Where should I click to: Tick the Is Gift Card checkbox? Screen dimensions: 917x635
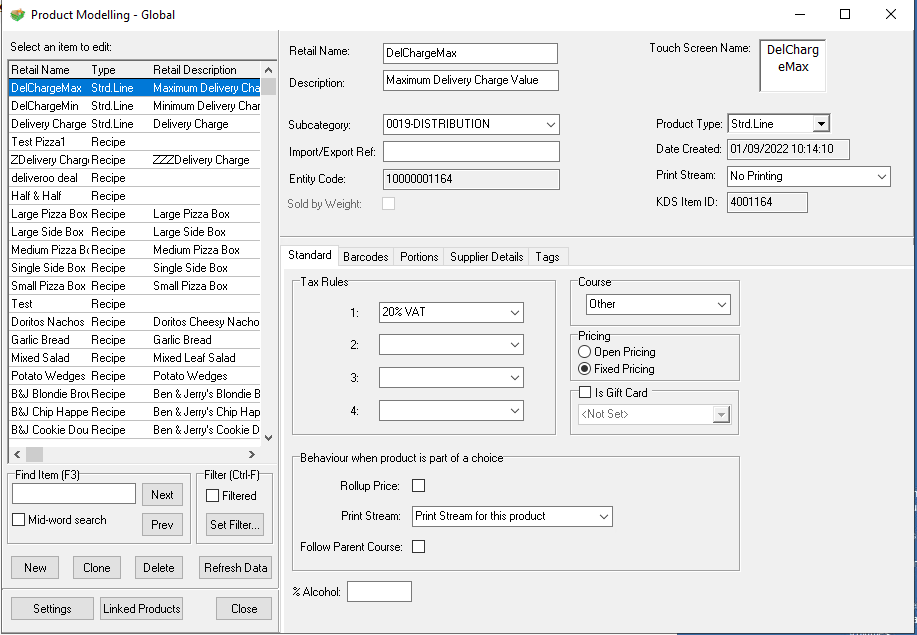[586, 393]
